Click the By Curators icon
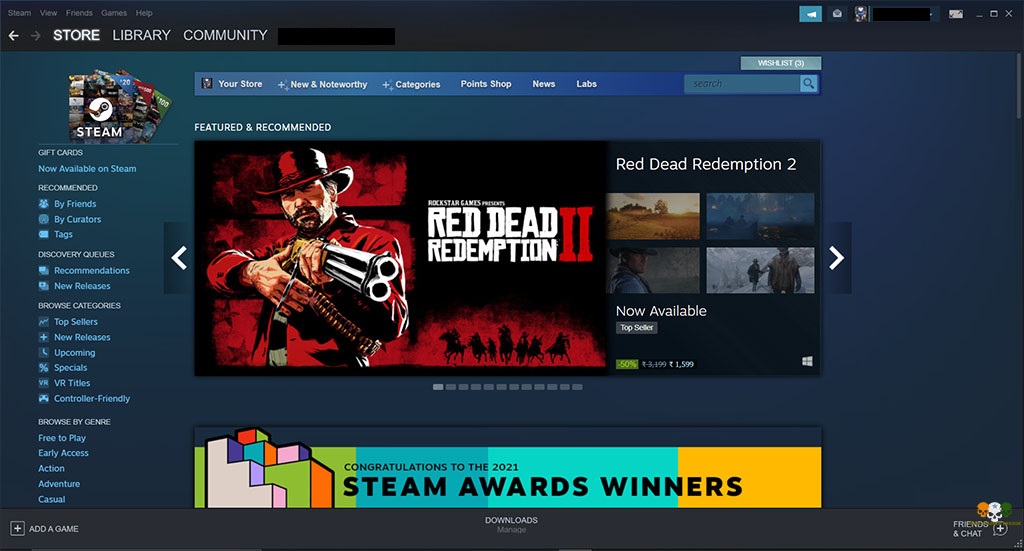The image size is (1024, 551). click(x=44, y=219)
